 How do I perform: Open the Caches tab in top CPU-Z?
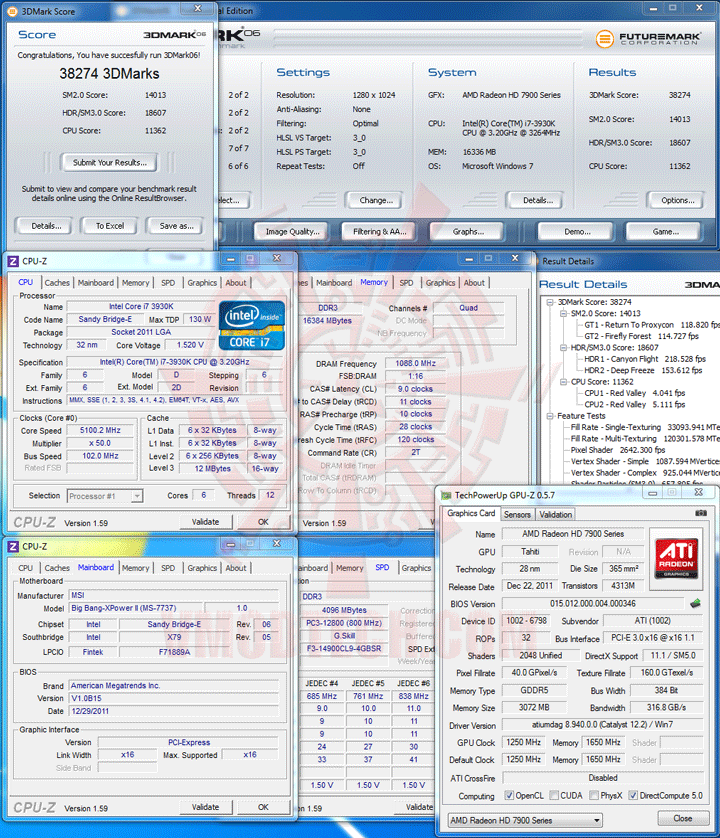[x=57, y=283]
